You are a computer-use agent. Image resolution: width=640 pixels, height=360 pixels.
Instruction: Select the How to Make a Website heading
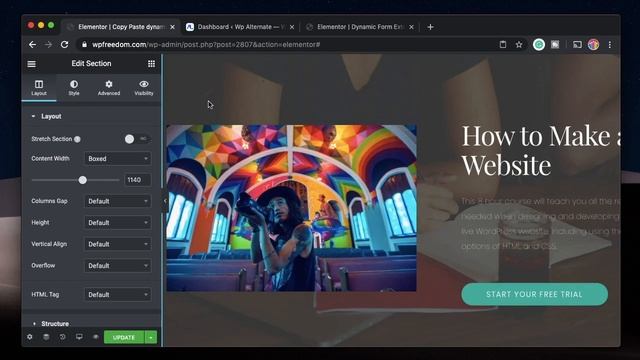[x=541, y=150]
